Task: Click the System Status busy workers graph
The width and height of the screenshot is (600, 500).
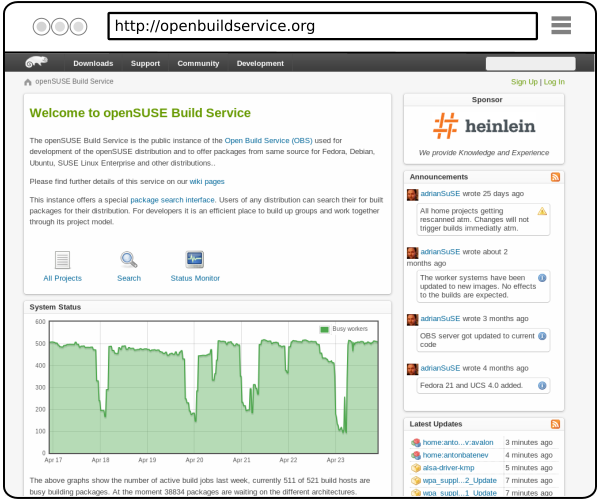Action: click(x=214, y=387)
